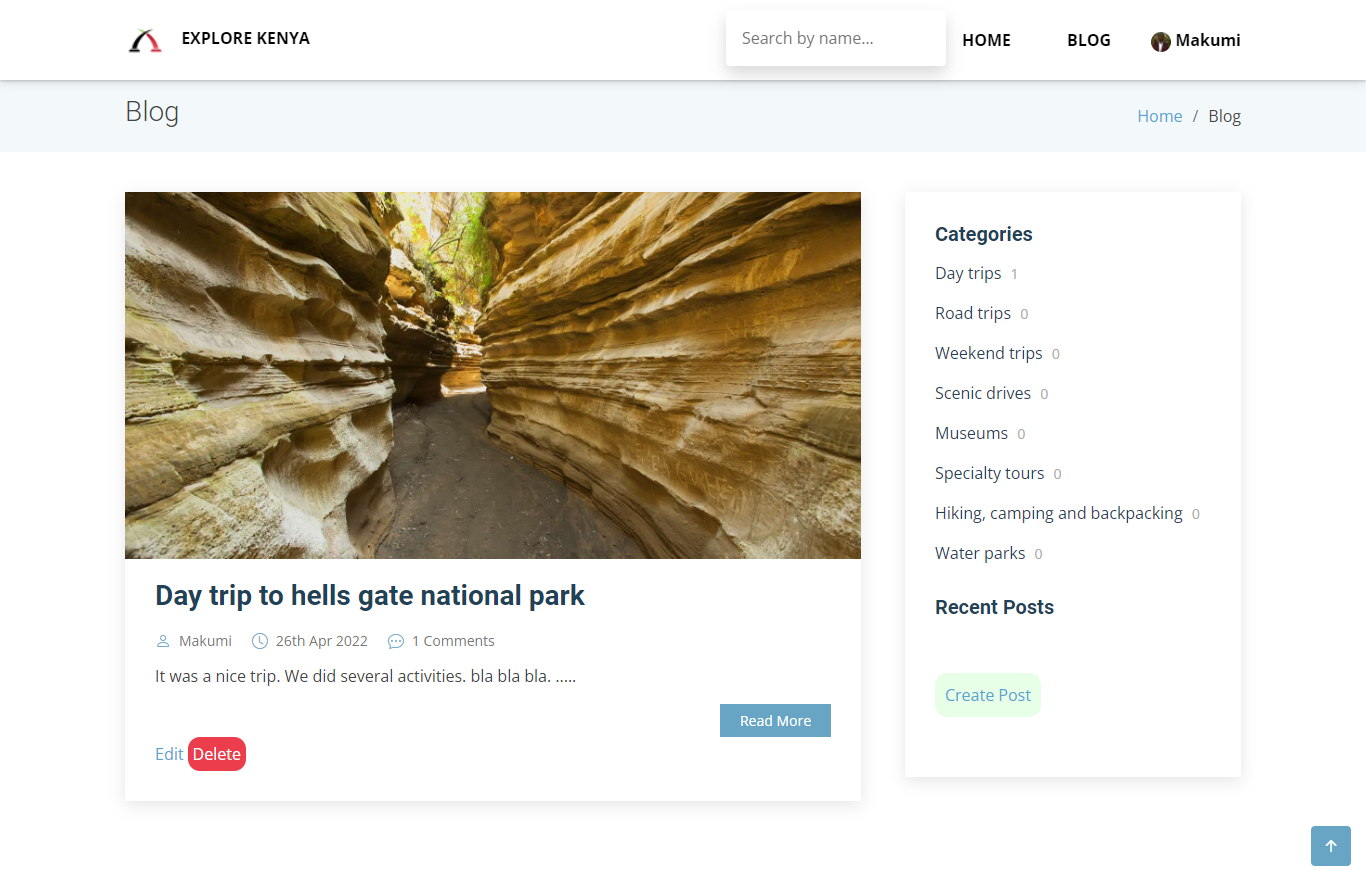This screenshot has height=881, width=1366.
Task: Open the Day trip to hells gate post title
Action: (x=370, y=596)
